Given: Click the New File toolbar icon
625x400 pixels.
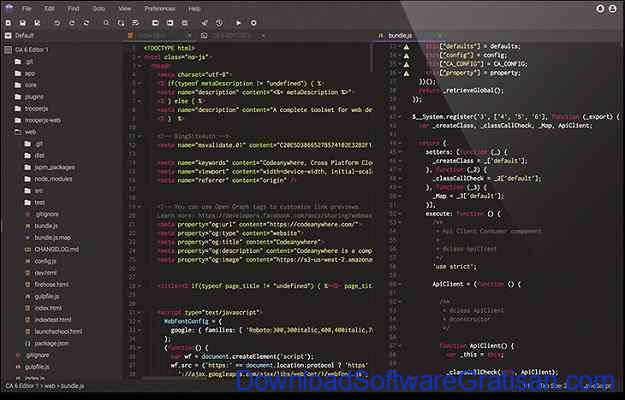Looking at the screenshot, I should pos(8,23).
